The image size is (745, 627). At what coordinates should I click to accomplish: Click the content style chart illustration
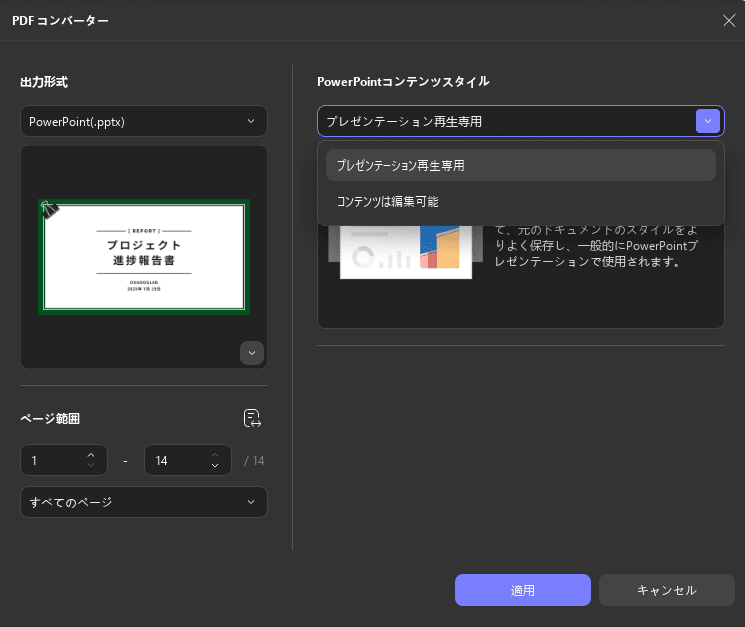coord(405,252)
